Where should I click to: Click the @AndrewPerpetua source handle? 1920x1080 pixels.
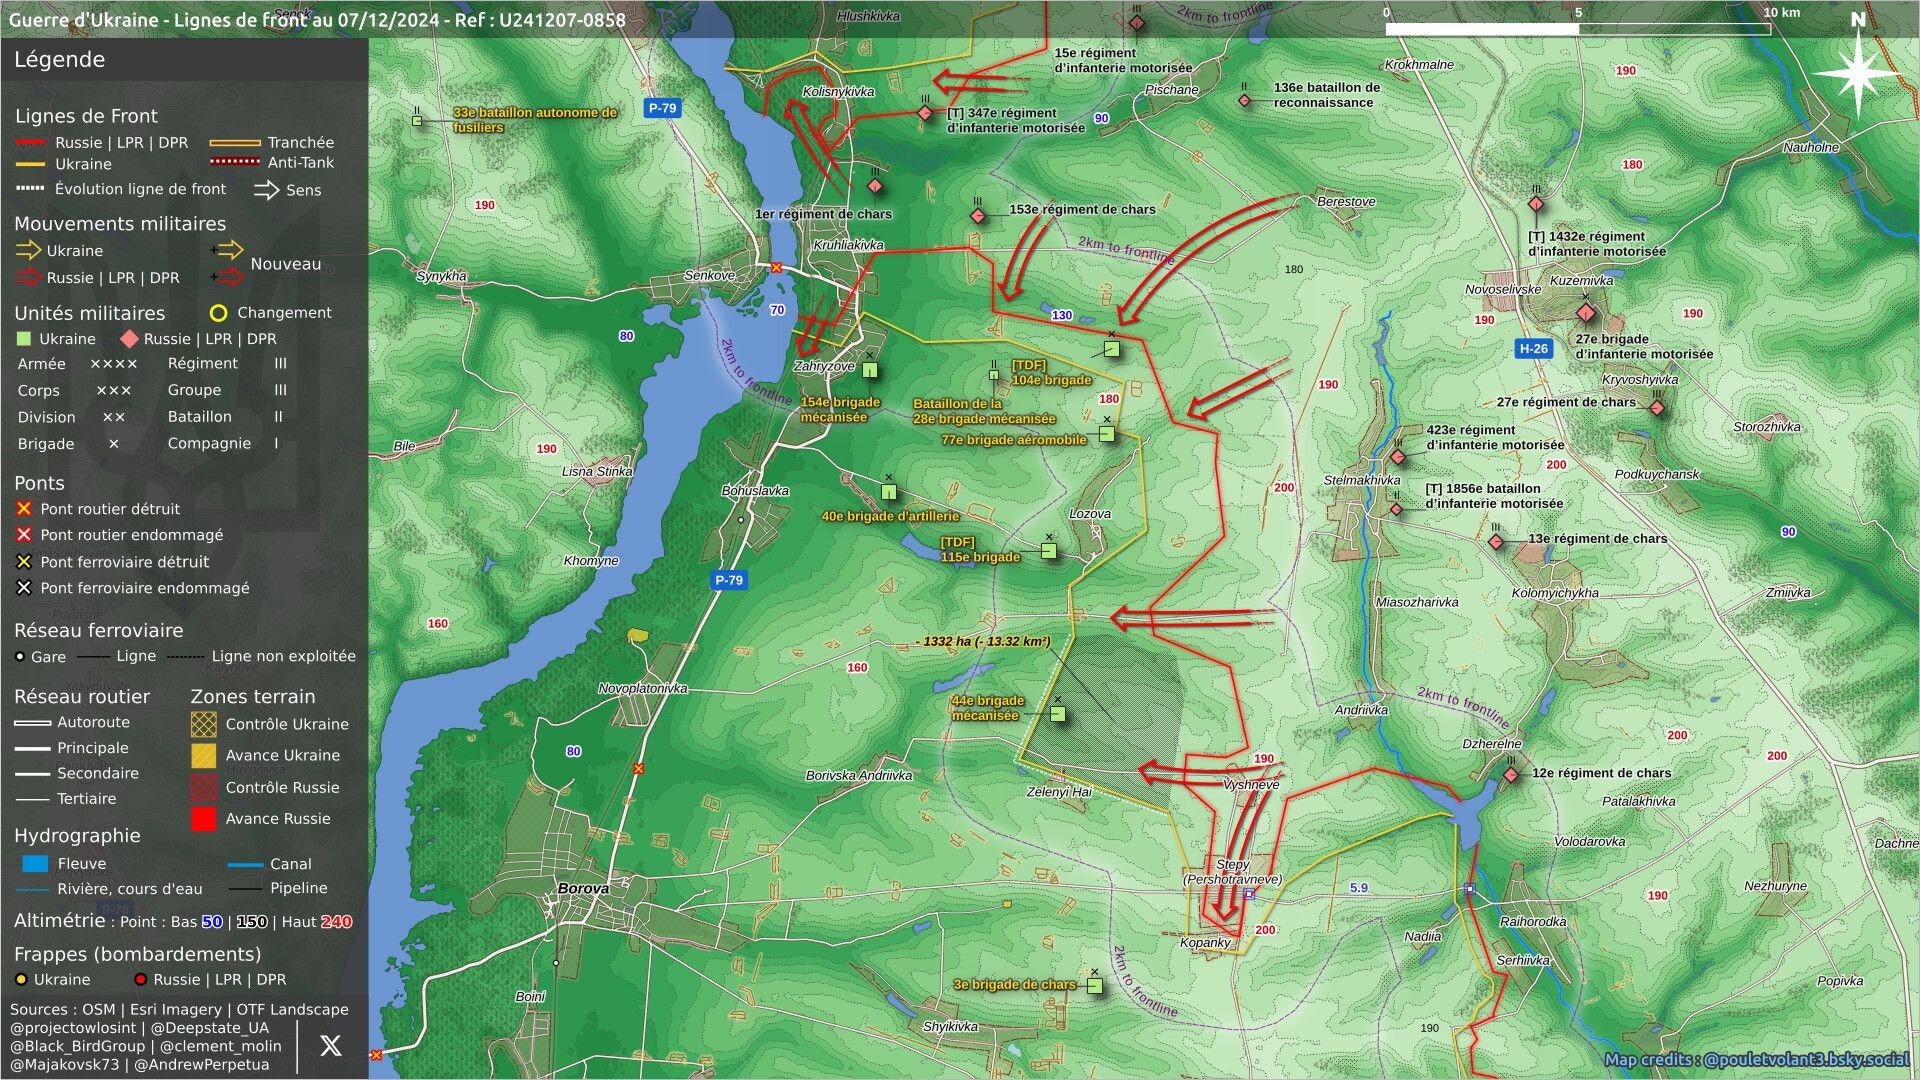(x=201, y=1065)
